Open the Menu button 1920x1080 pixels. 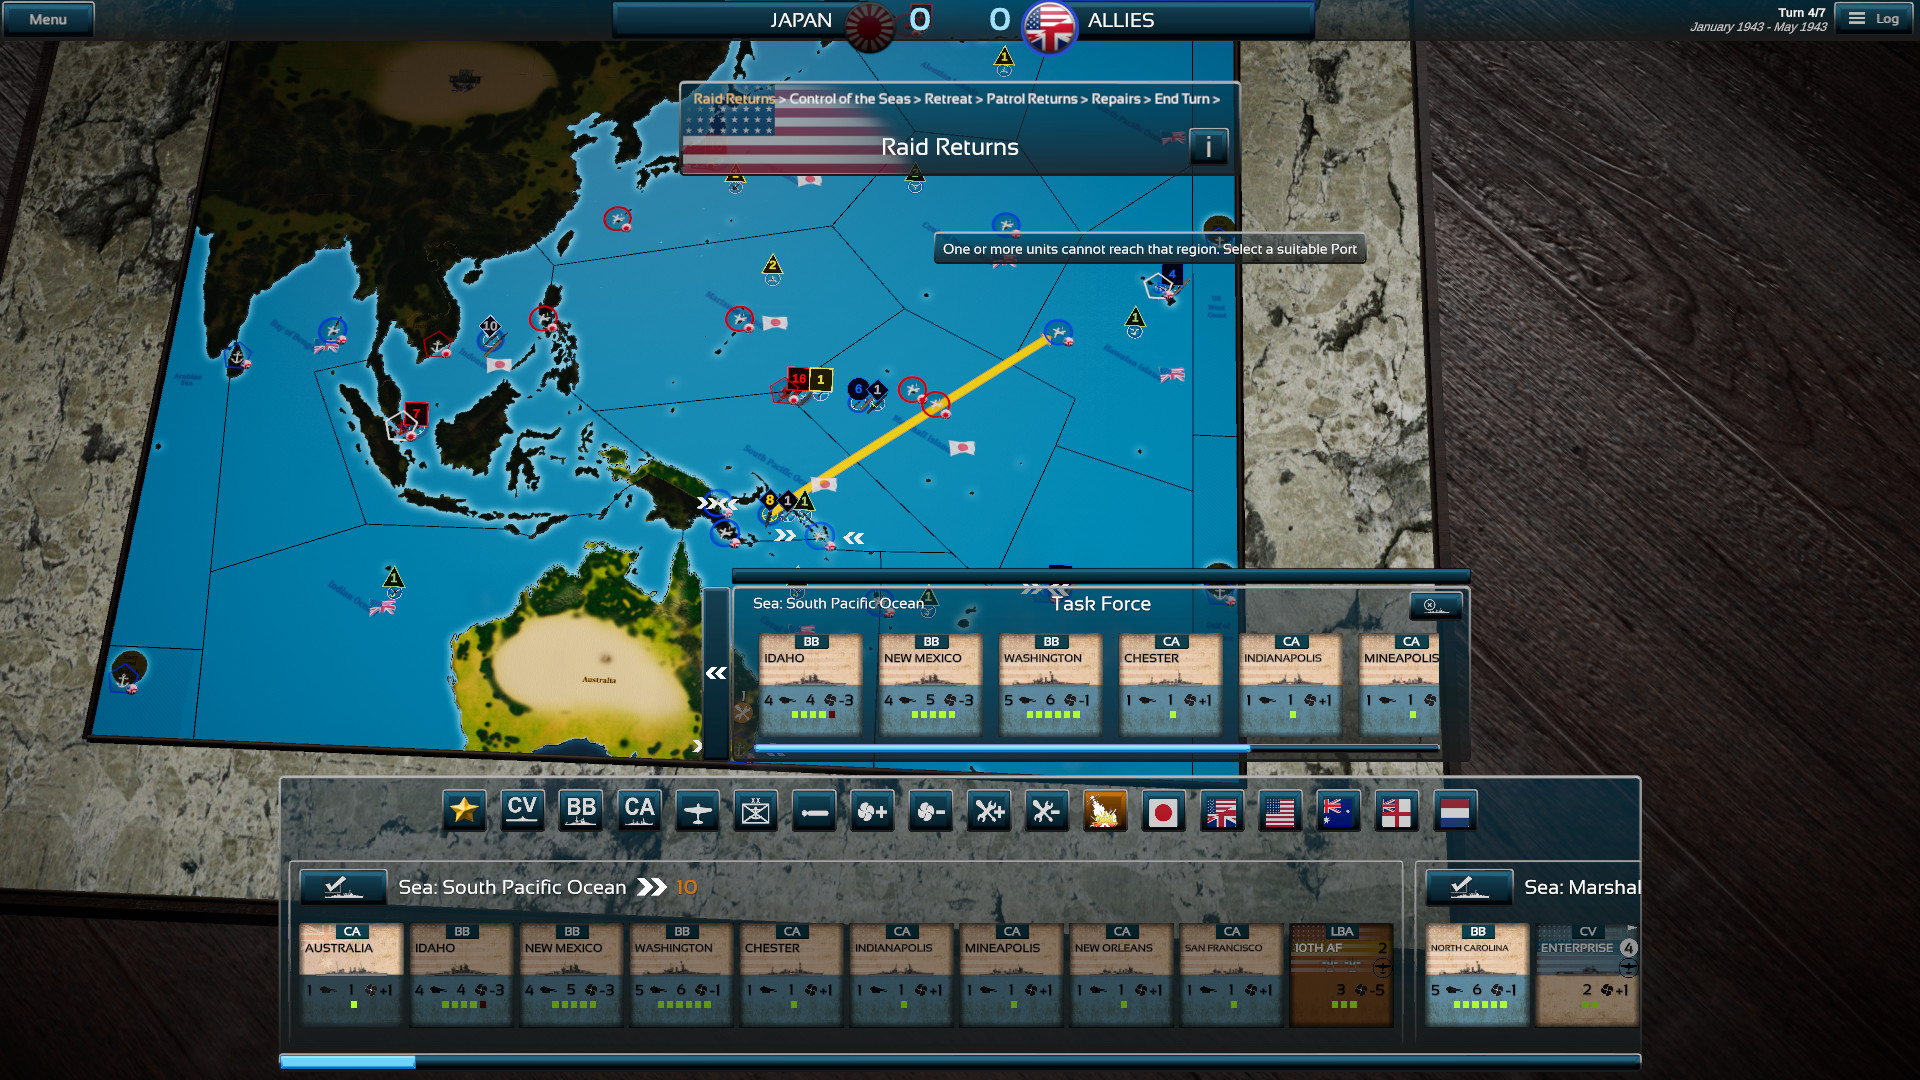[47, 18]
